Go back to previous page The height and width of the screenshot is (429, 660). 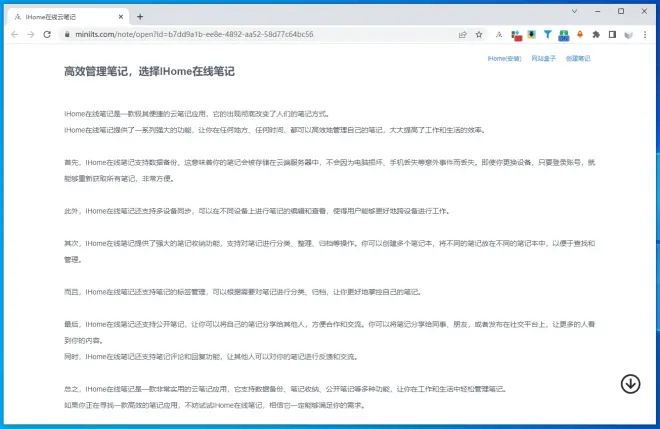tap(14, 34)
